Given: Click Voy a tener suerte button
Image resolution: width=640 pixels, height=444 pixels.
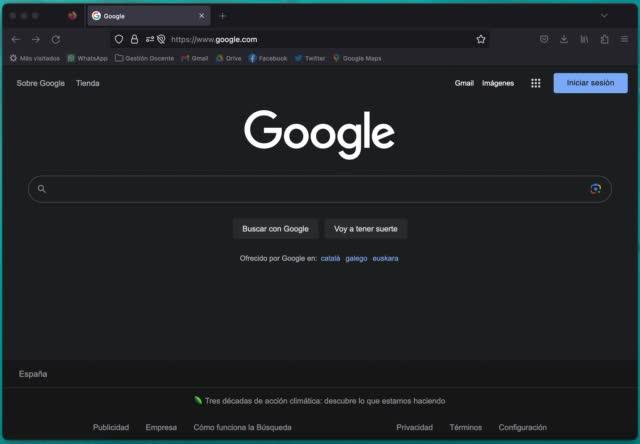Looking at the screenshot, I should 366,229.
